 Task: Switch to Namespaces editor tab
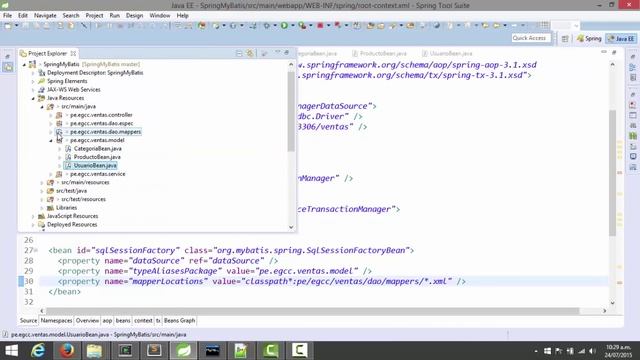56,320
